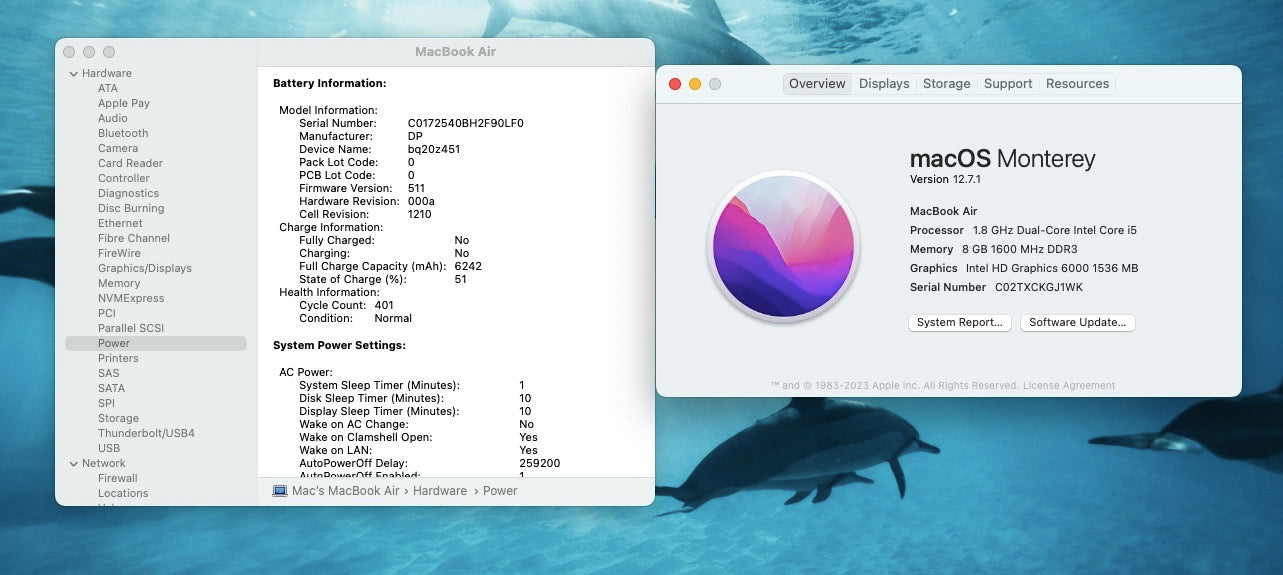Select Thunderbolt/USB4 in sidebar
1283x575 pixels.
[146, 433]
